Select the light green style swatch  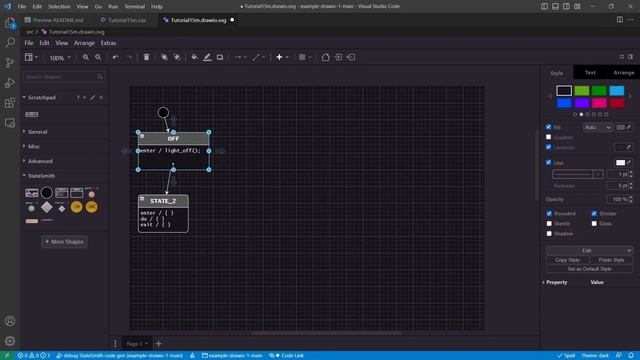click(582, 91)
